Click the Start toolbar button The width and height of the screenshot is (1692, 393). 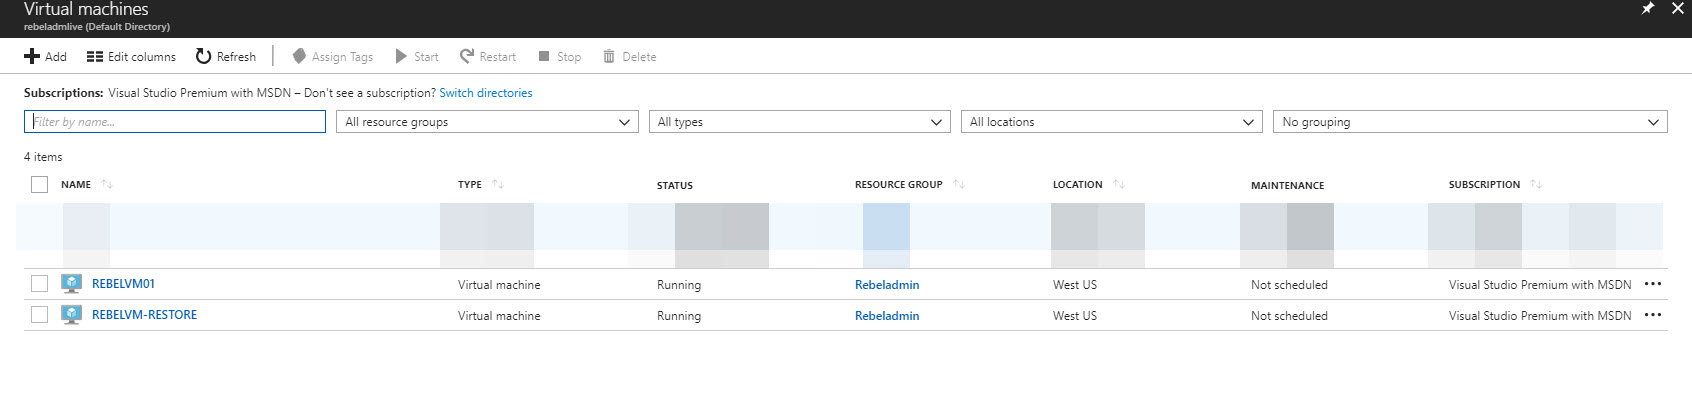[417, 57]
